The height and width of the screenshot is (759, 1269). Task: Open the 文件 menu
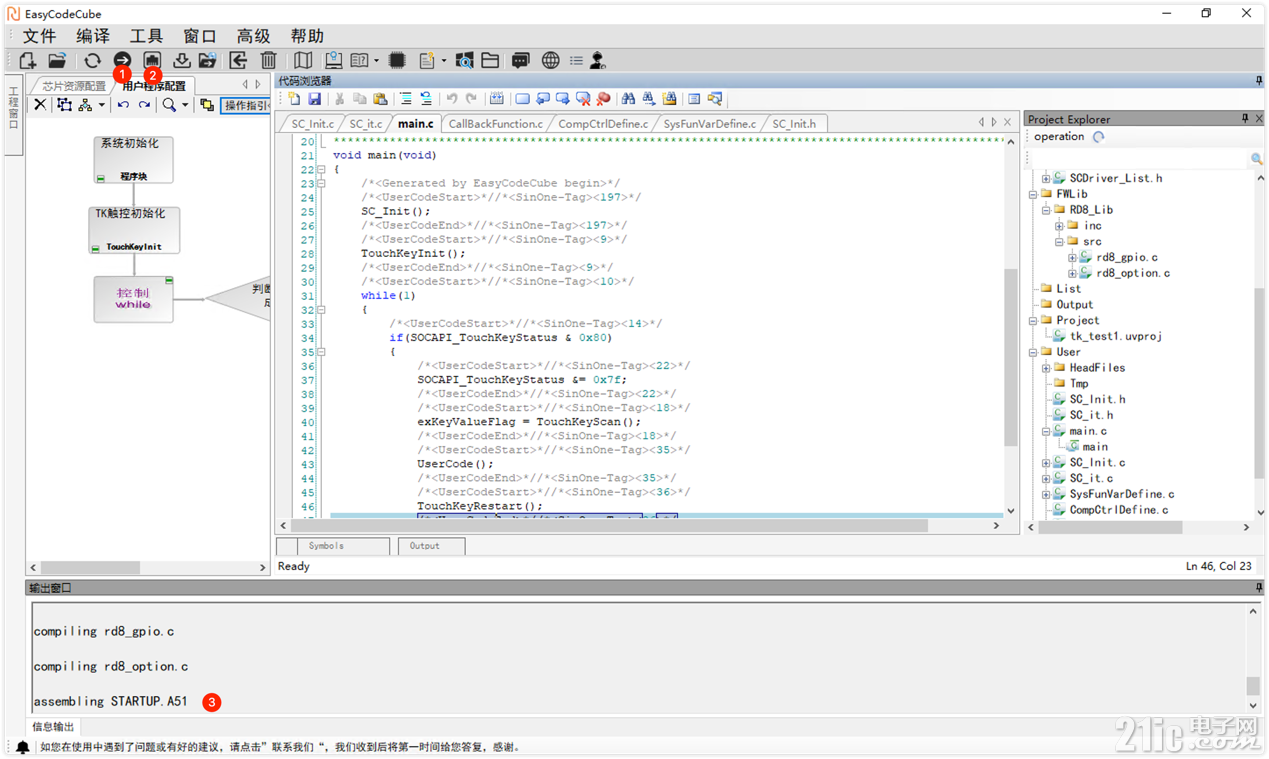tap(39, 37)
